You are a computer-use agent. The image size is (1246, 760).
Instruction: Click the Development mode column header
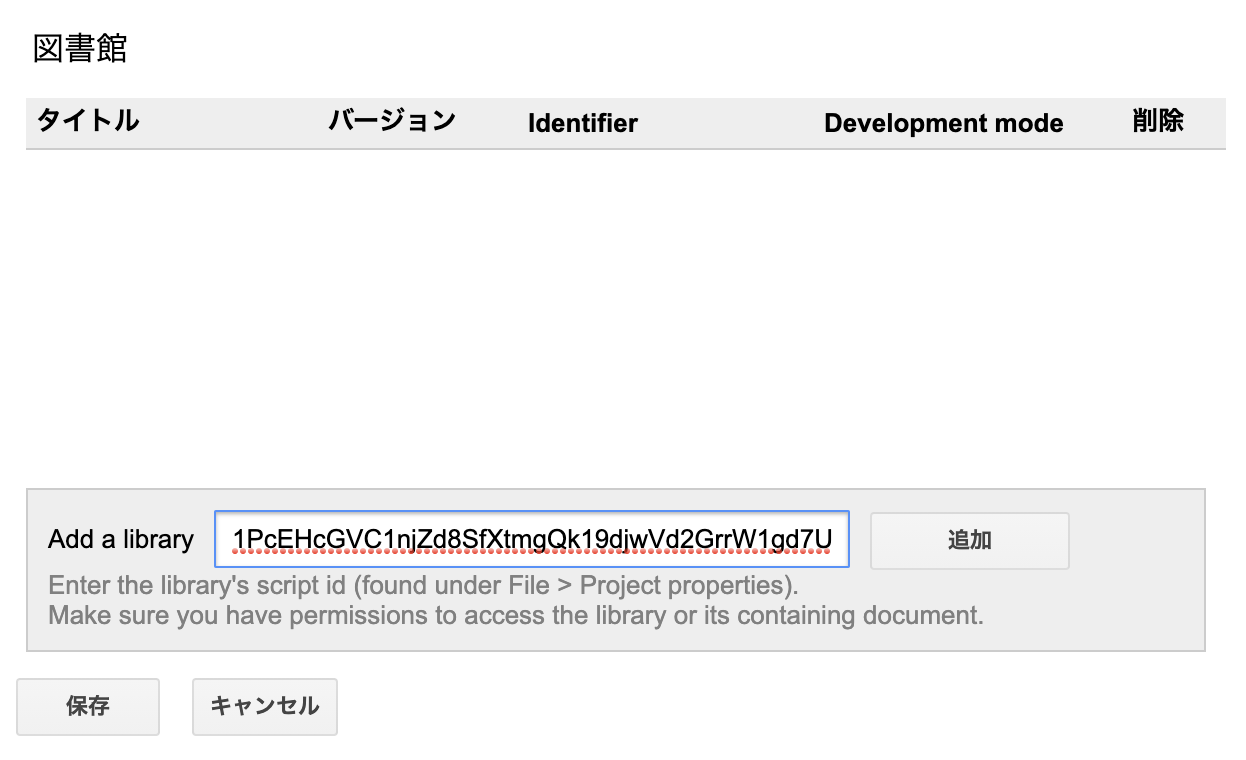tap(943, 123)
